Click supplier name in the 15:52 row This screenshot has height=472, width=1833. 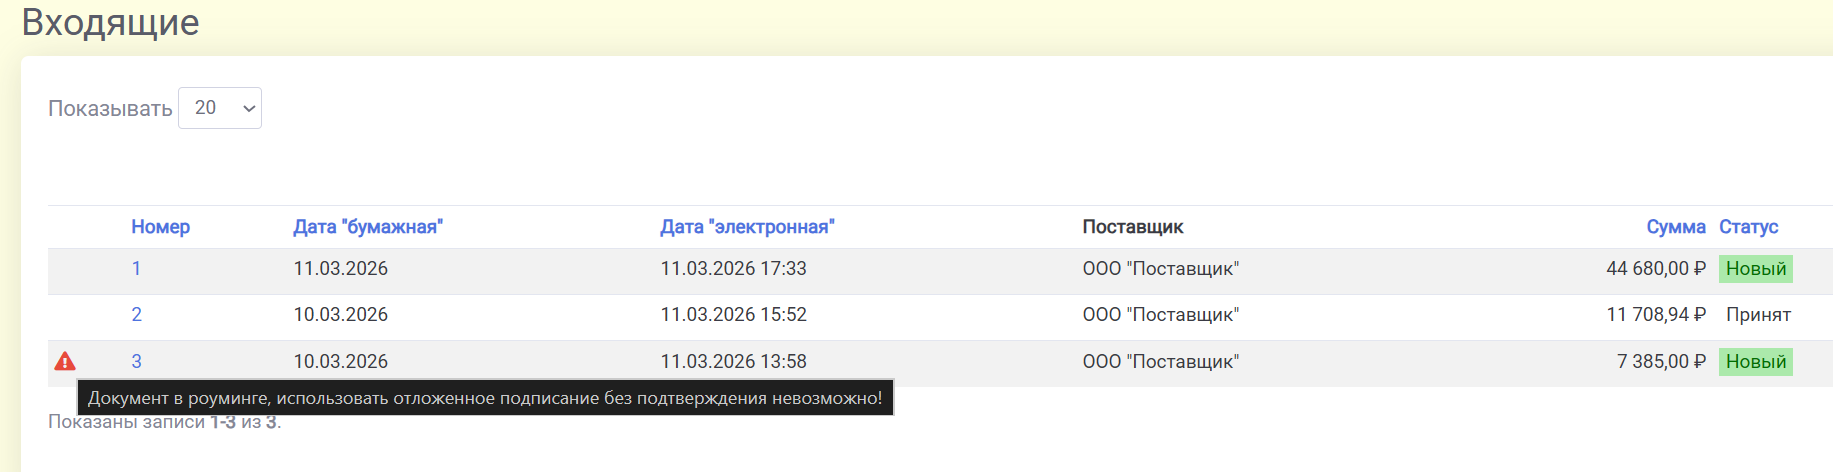(1160, 315)
